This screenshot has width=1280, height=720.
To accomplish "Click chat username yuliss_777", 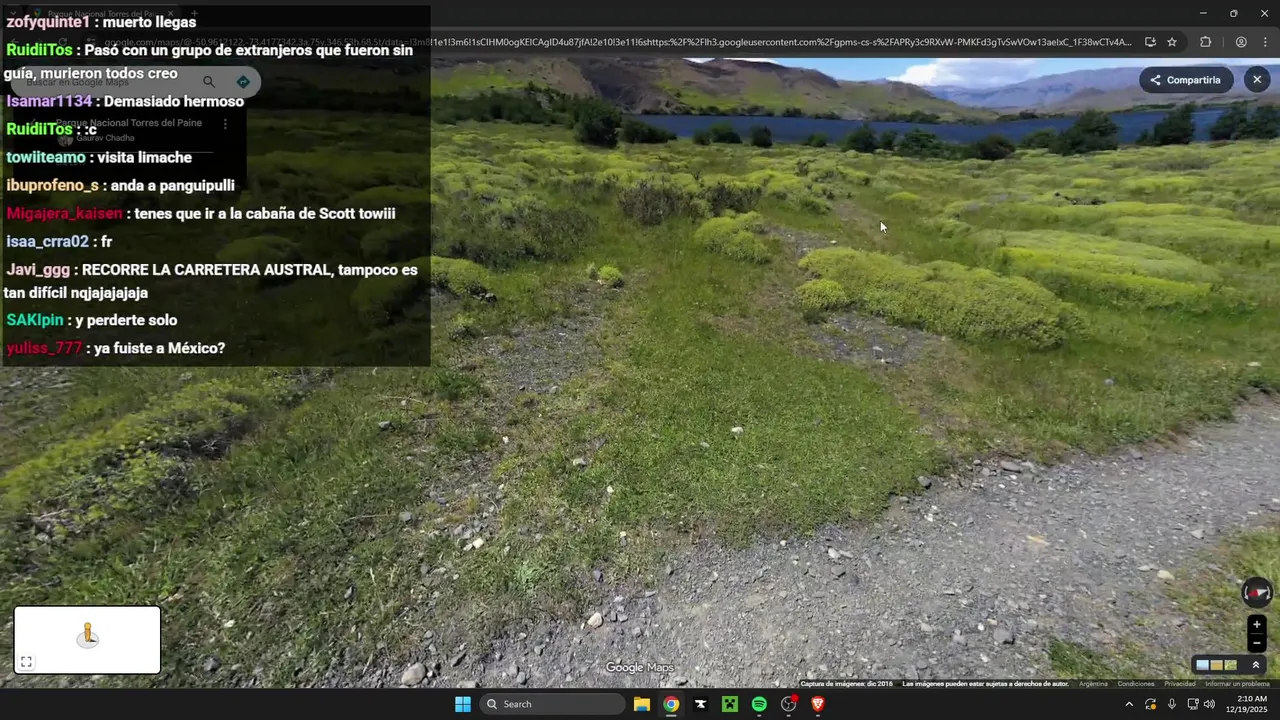I will click(44, 348).
